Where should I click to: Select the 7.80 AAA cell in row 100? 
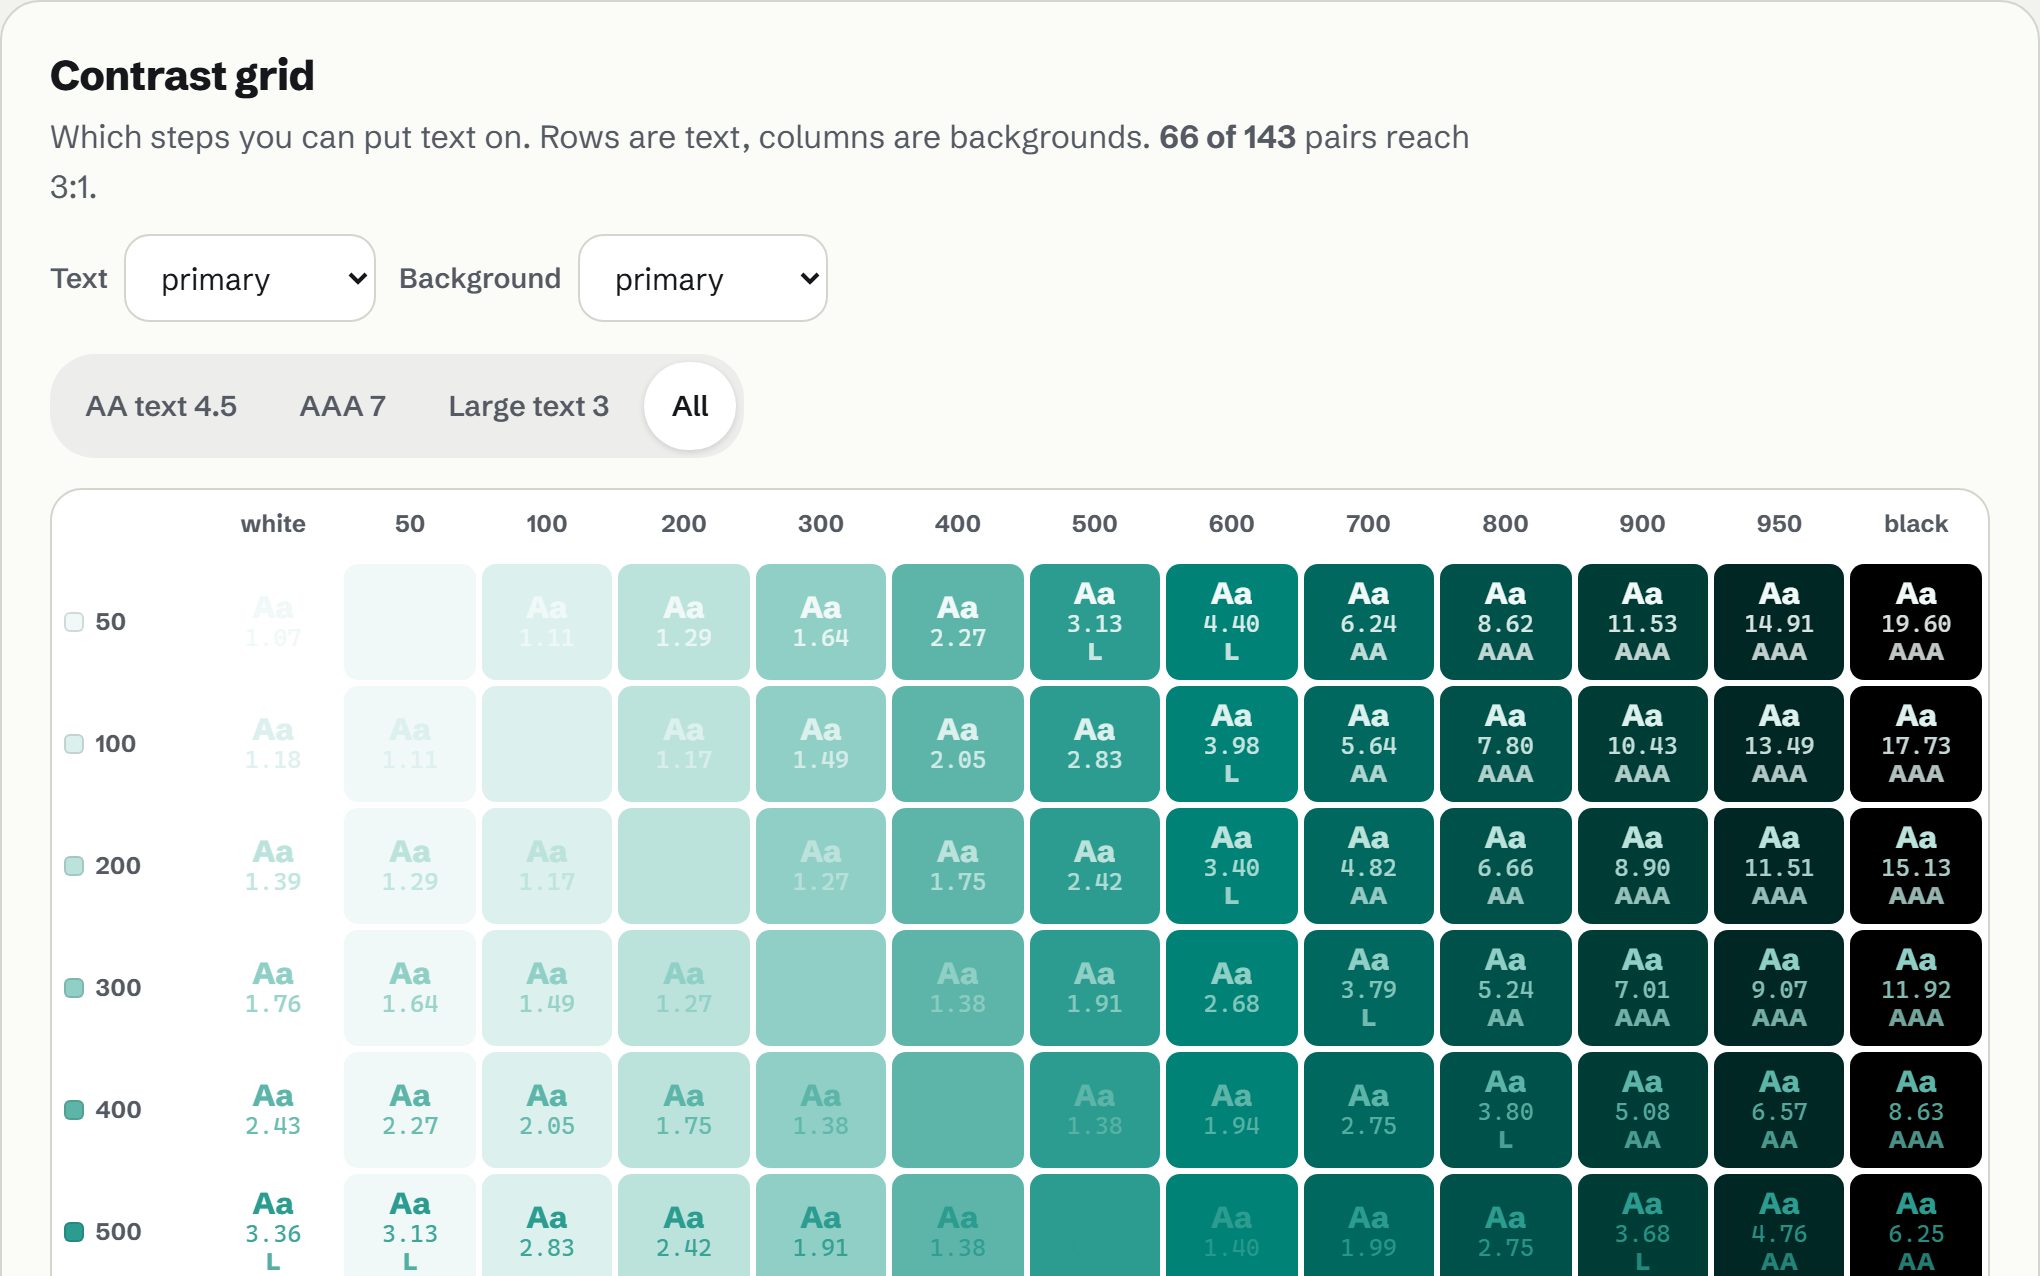coord(1505,744)
